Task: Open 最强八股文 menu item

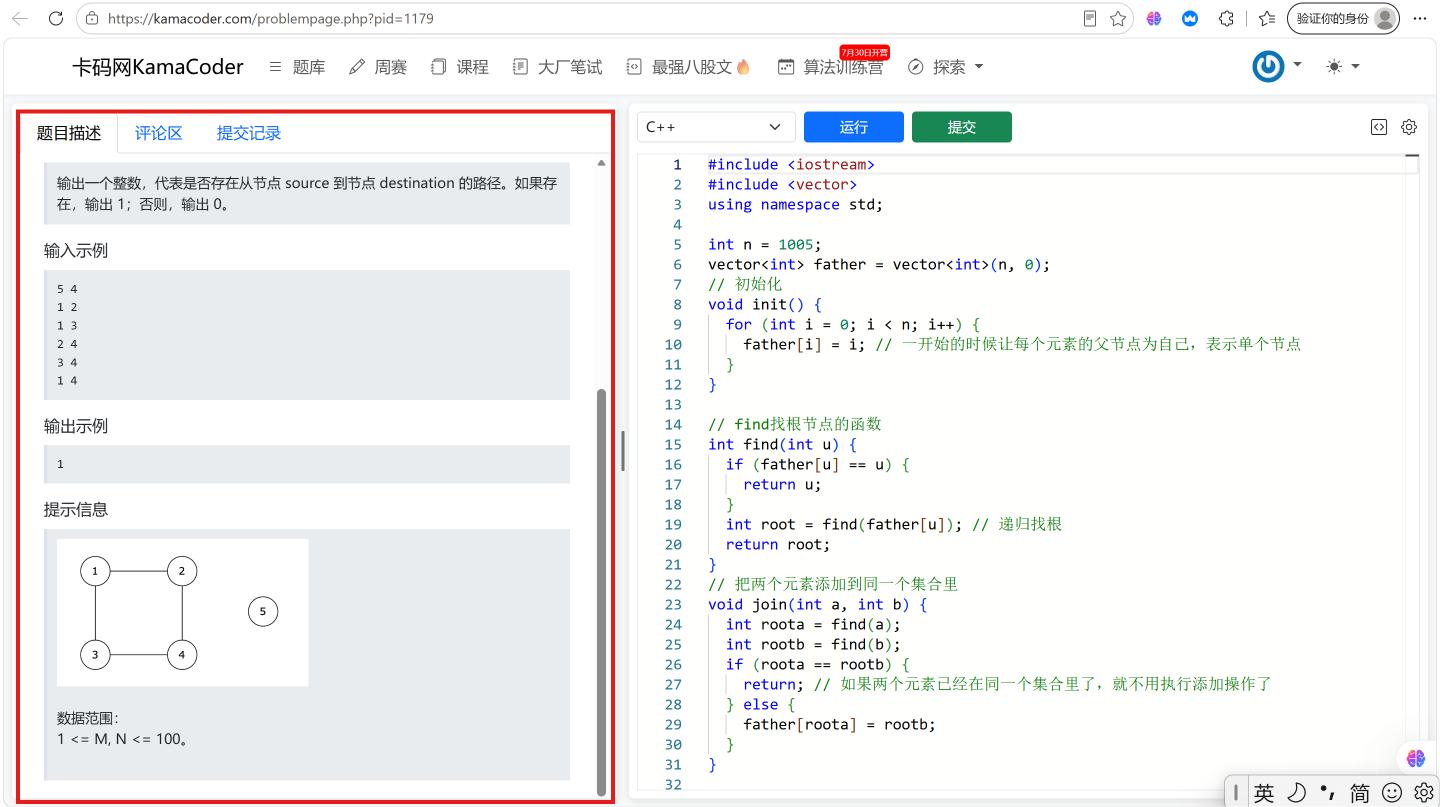Action: 688,67
